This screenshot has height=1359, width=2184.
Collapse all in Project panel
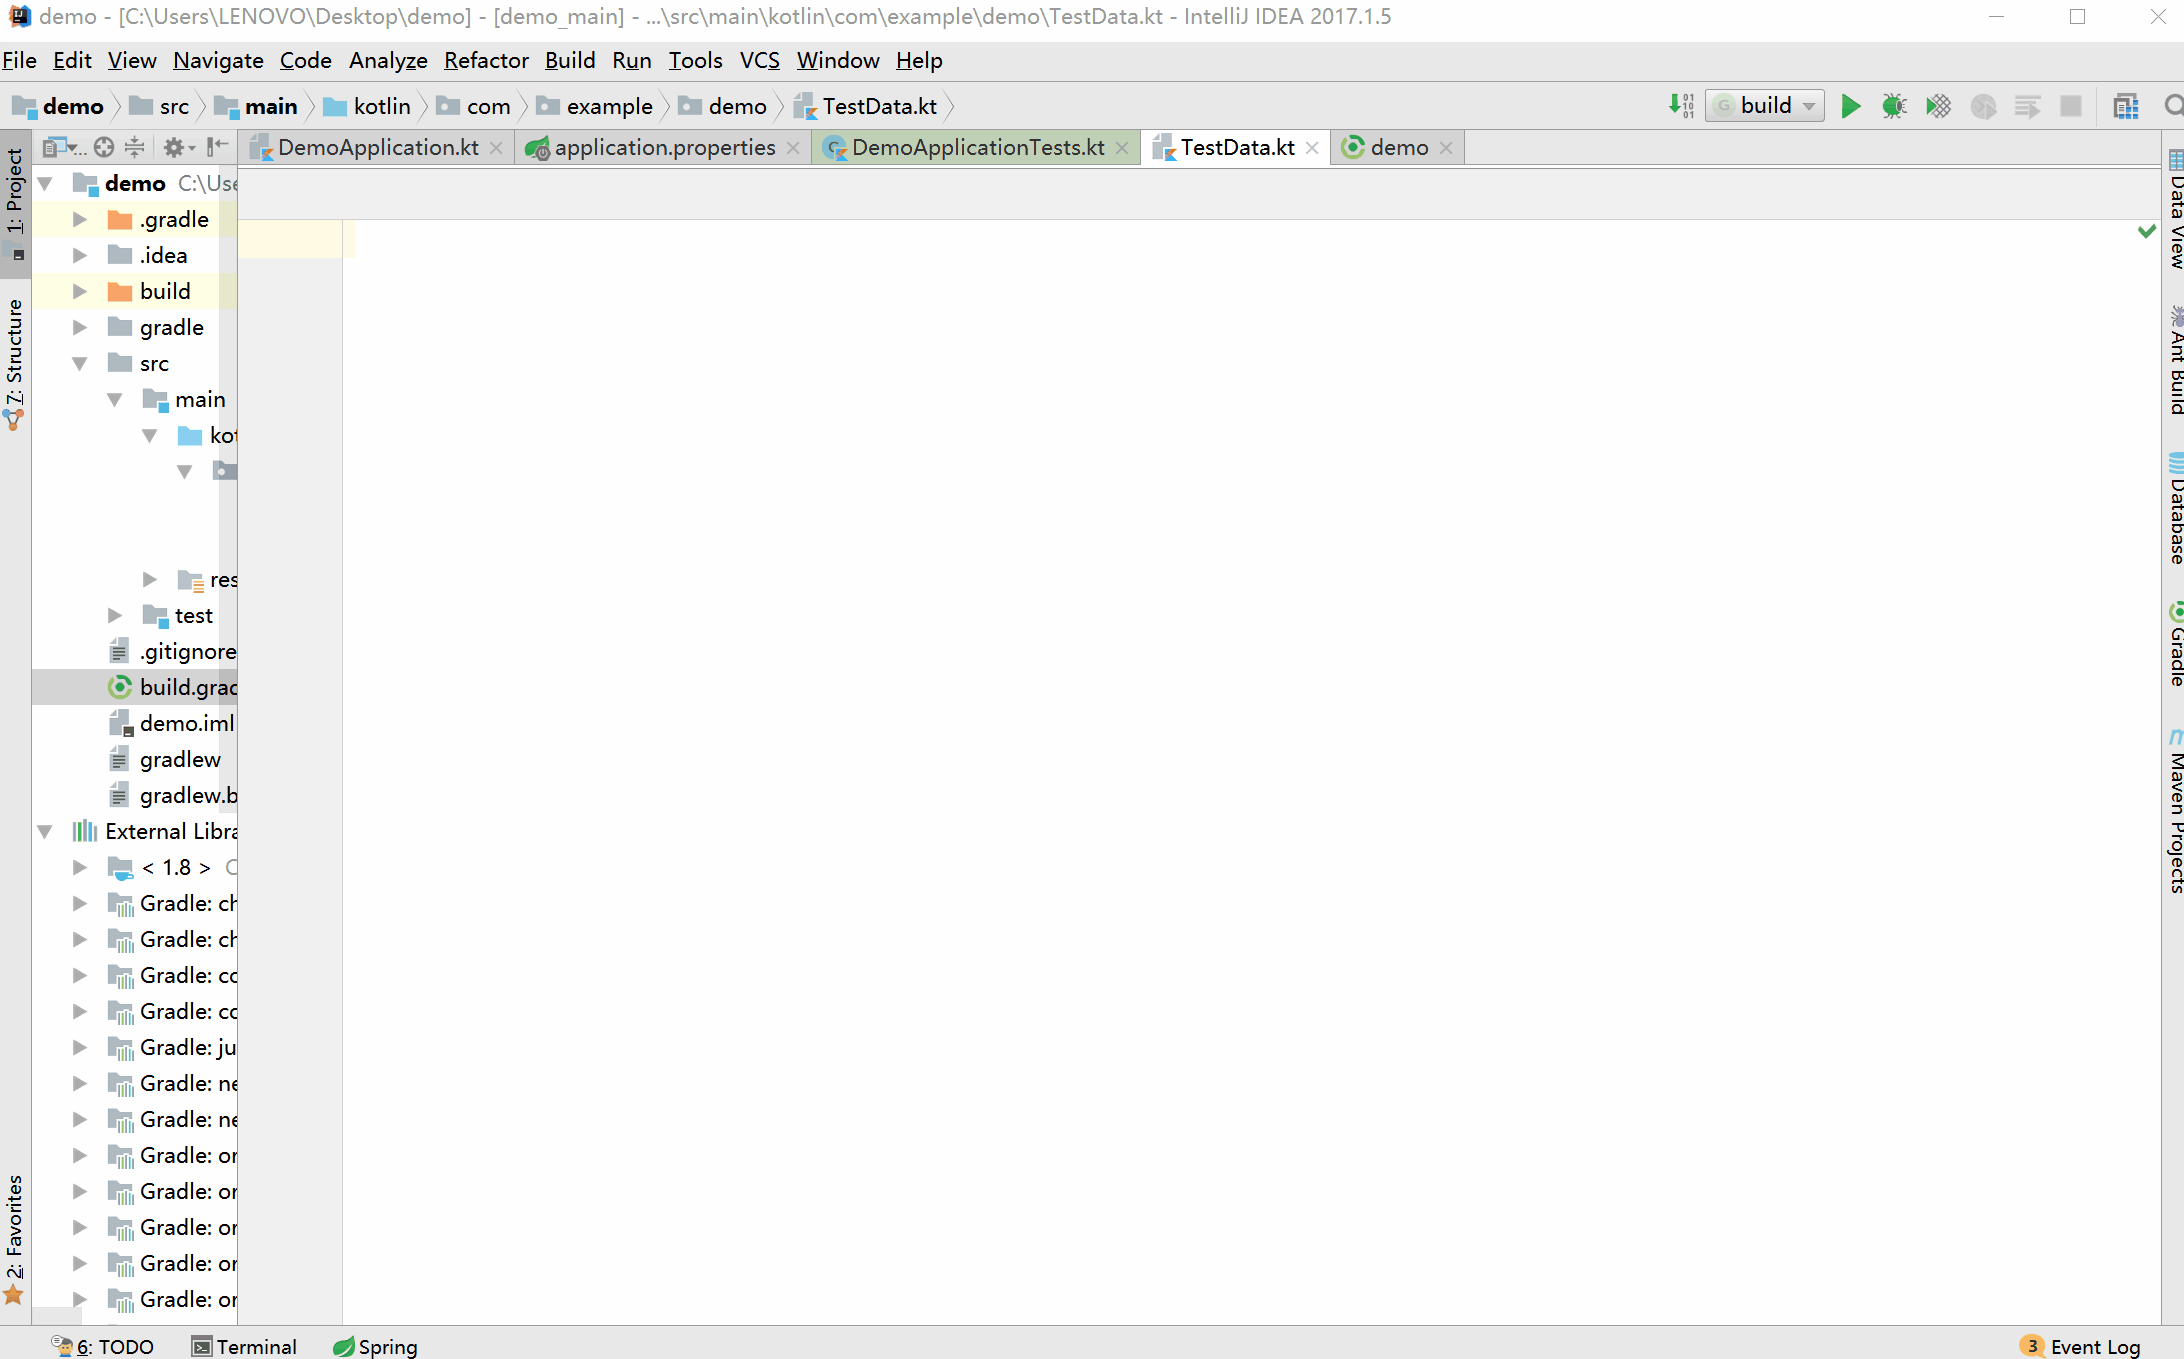click(x=135, y=147)
